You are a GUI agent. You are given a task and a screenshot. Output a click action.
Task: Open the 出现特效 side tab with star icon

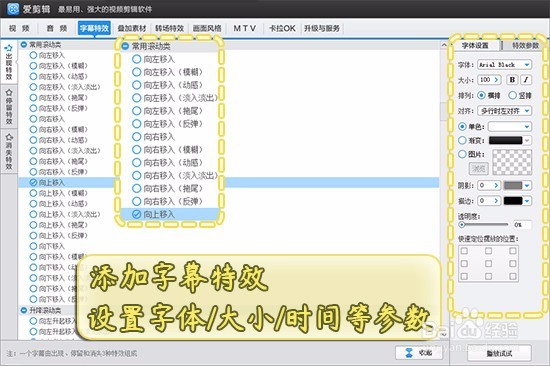click(9, 62)
